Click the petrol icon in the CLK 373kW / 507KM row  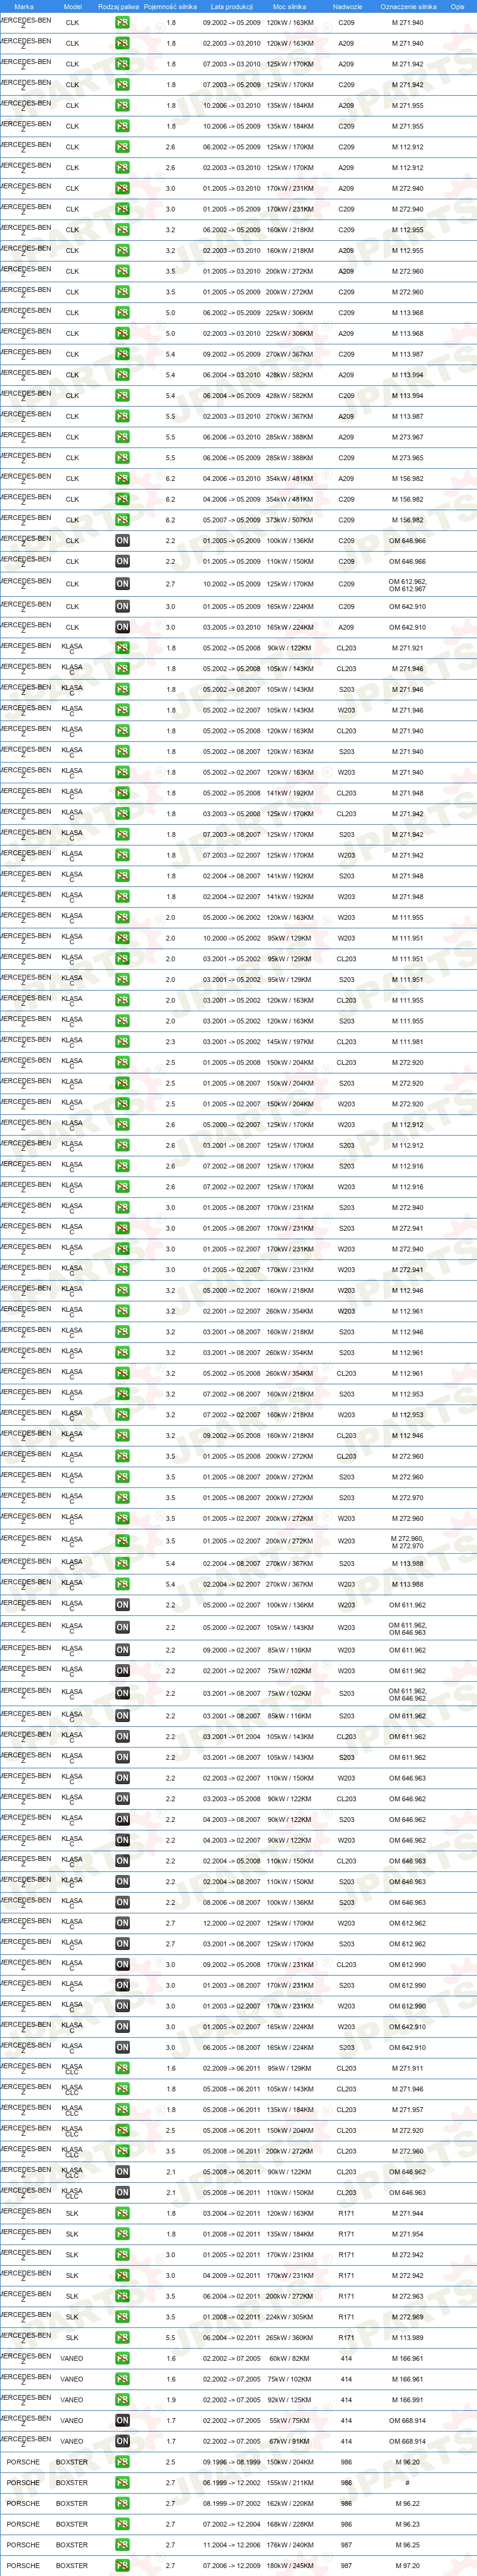coord(122,520)
